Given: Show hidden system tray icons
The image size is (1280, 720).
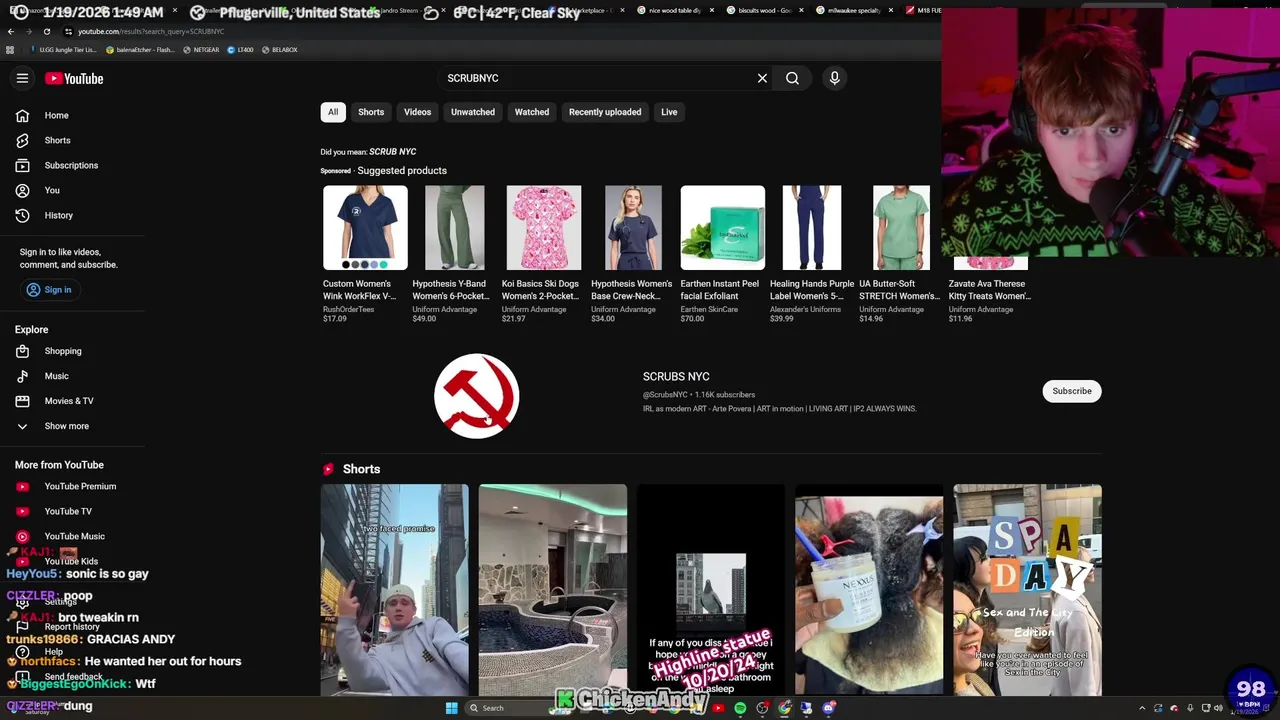Looking at the screenshot, I should click(1142, 708).
